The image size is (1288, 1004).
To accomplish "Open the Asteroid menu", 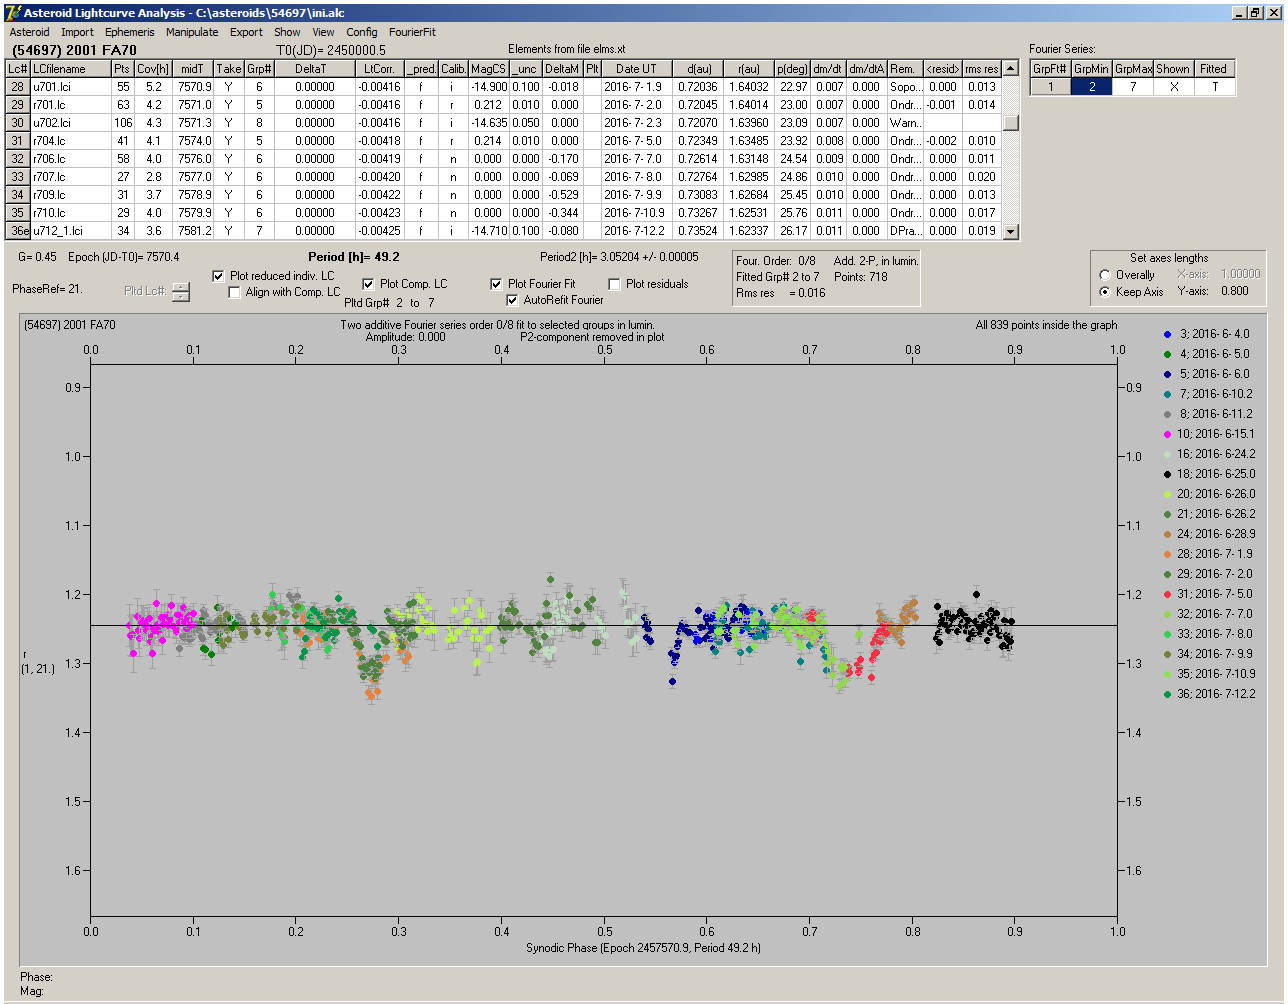I will (x=29, y=32).
